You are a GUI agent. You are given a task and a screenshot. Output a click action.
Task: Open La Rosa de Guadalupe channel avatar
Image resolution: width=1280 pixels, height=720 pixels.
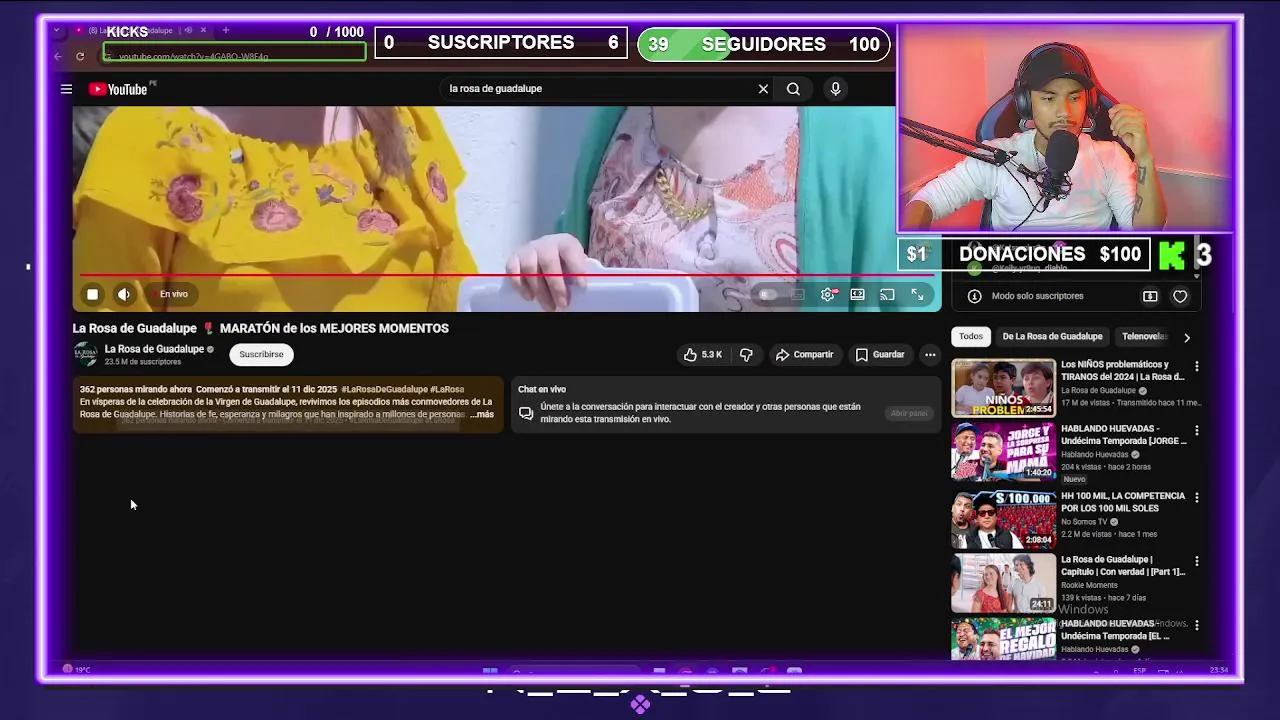tap(85, 354)
